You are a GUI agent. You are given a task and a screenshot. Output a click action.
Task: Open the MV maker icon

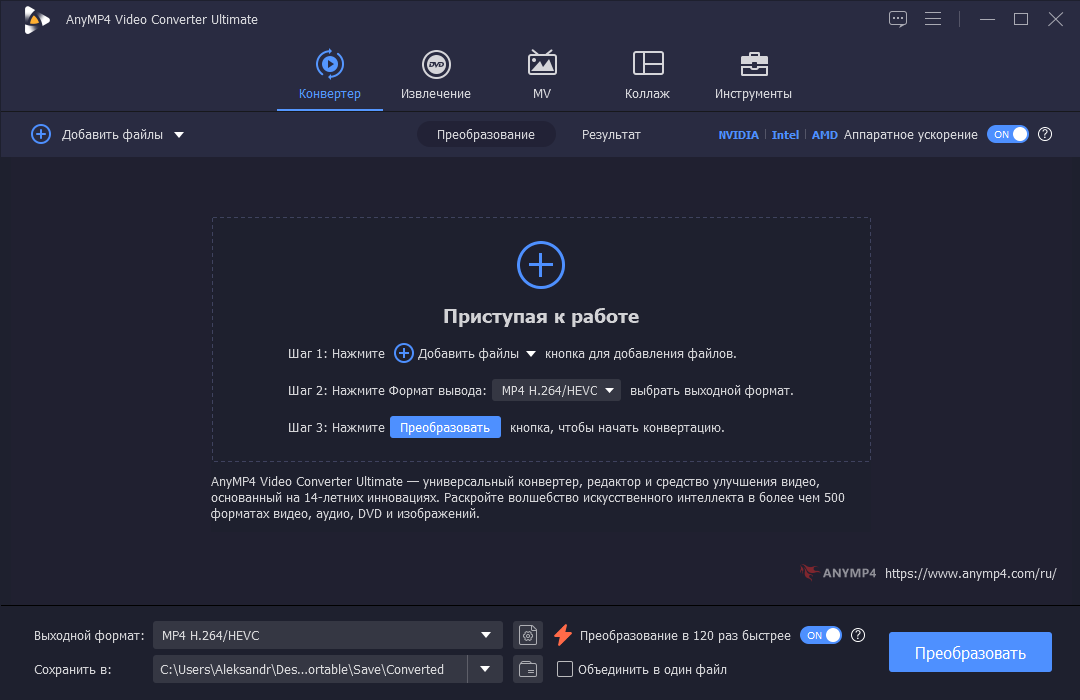tap(542, 63)
